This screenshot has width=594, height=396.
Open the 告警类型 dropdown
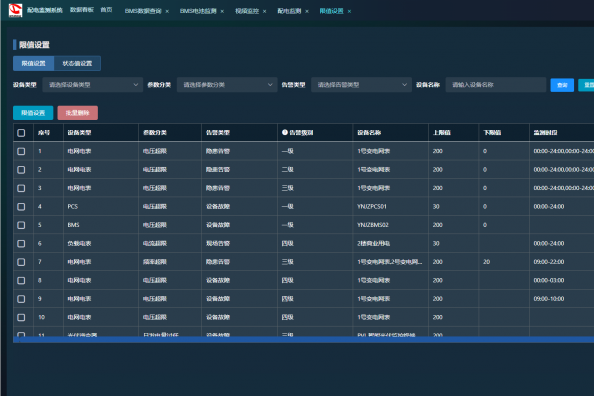(361, 85)
